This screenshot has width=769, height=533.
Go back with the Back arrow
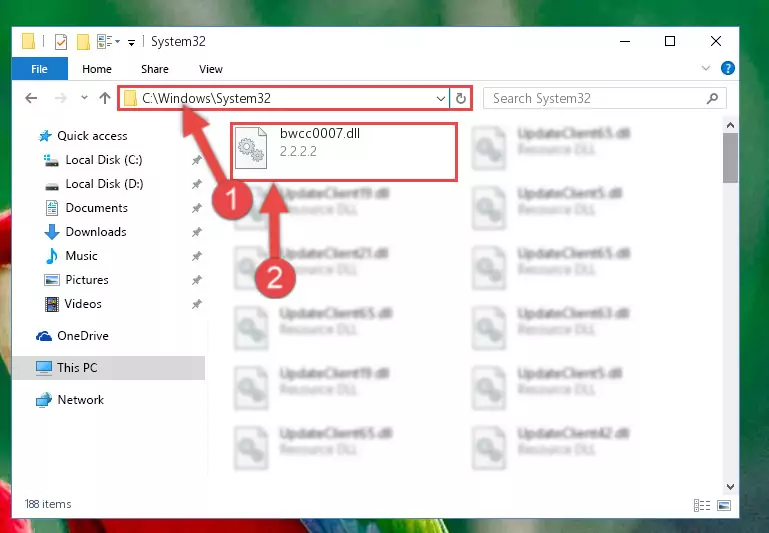coord(31,98)
